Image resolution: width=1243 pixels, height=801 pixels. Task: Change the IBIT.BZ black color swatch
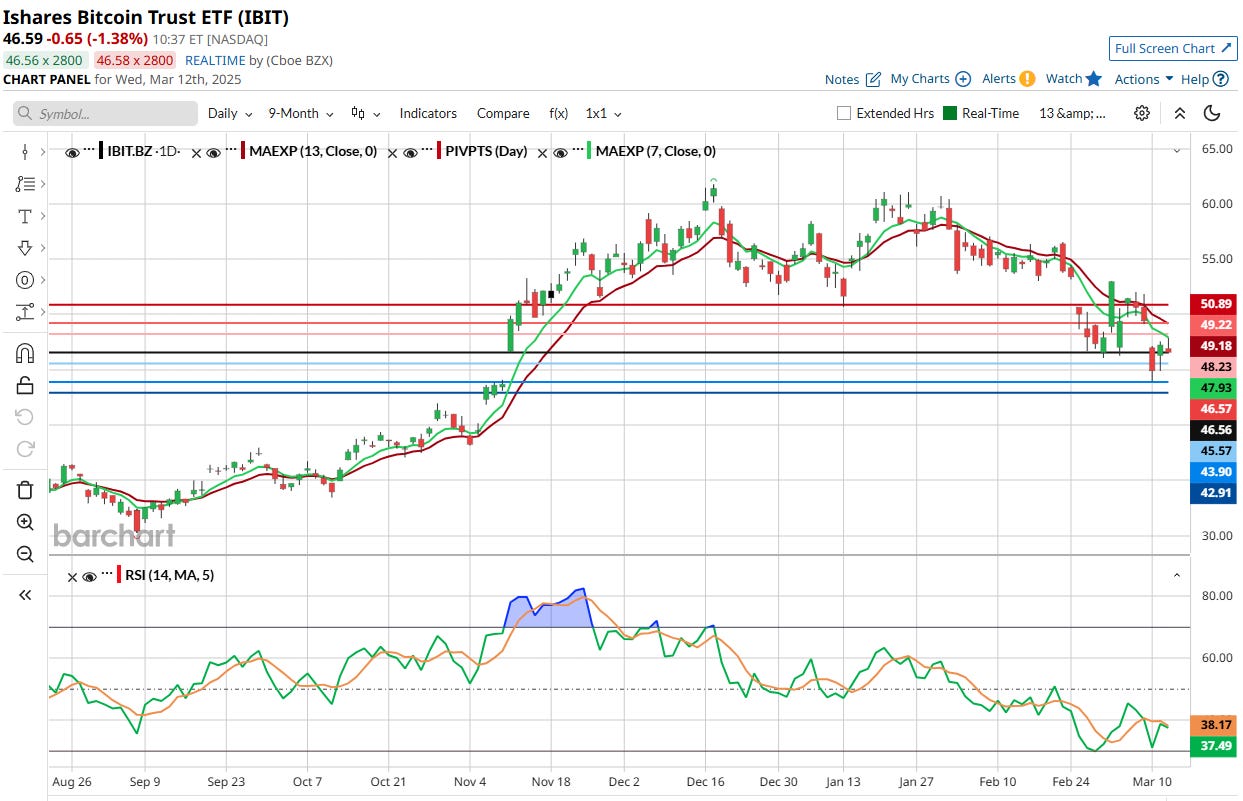pos(102,152)
